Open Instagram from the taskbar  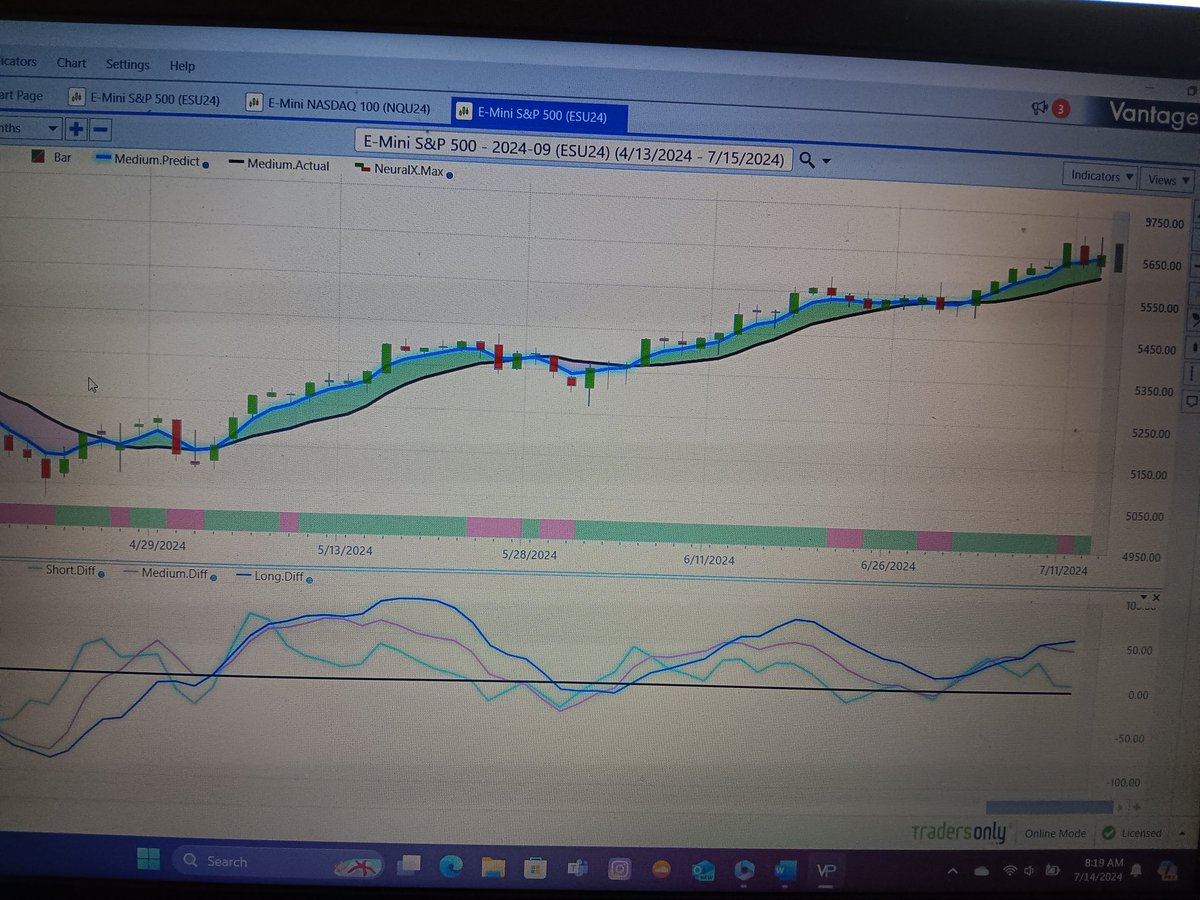point(619,869)
